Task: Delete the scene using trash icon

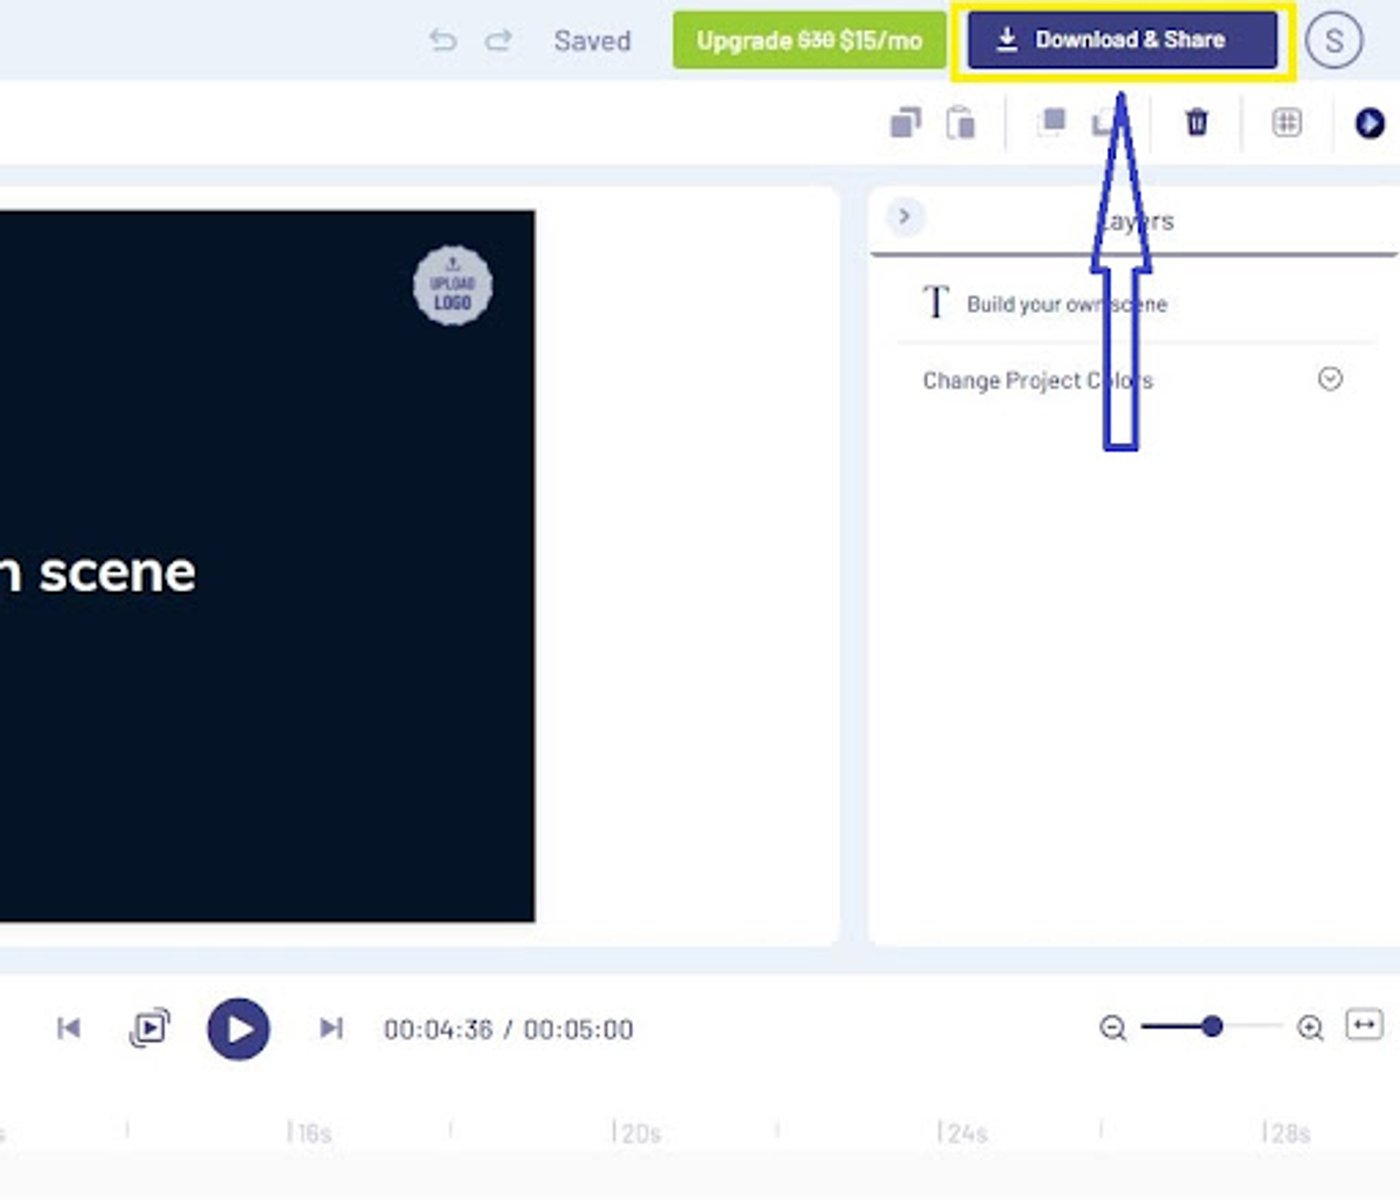Action: coord(1197,122)
